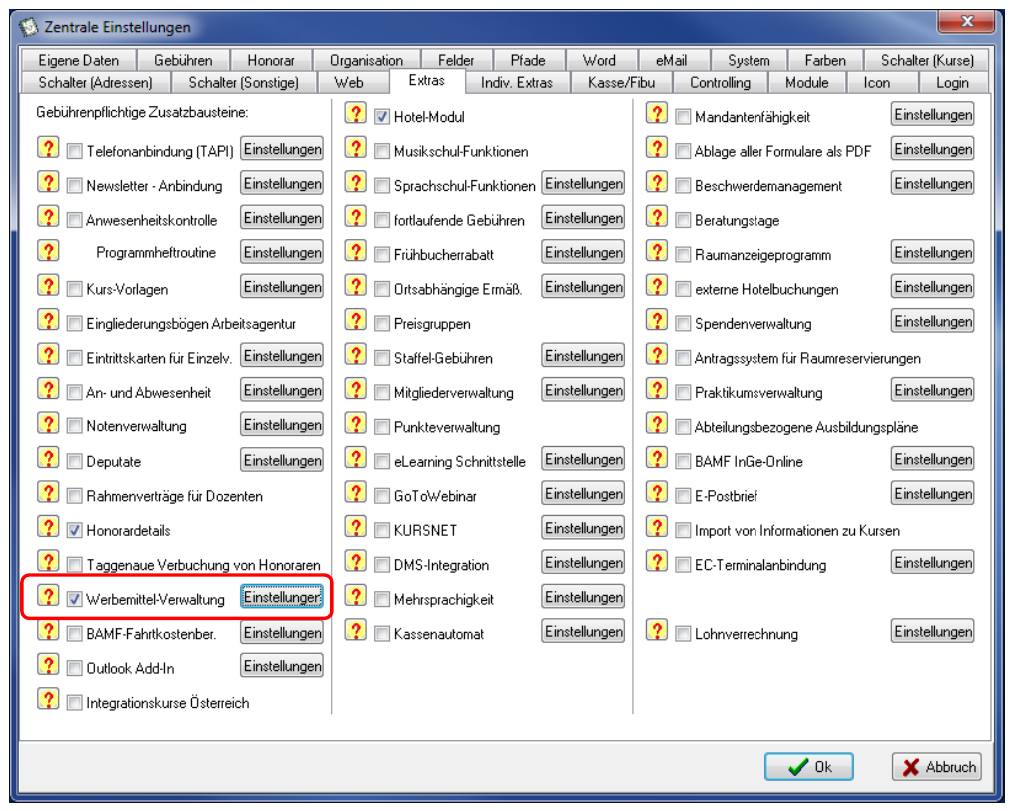
Task: Click Einstellungen next to Raumanzeigeprogramm
Action: coord(933,252)
